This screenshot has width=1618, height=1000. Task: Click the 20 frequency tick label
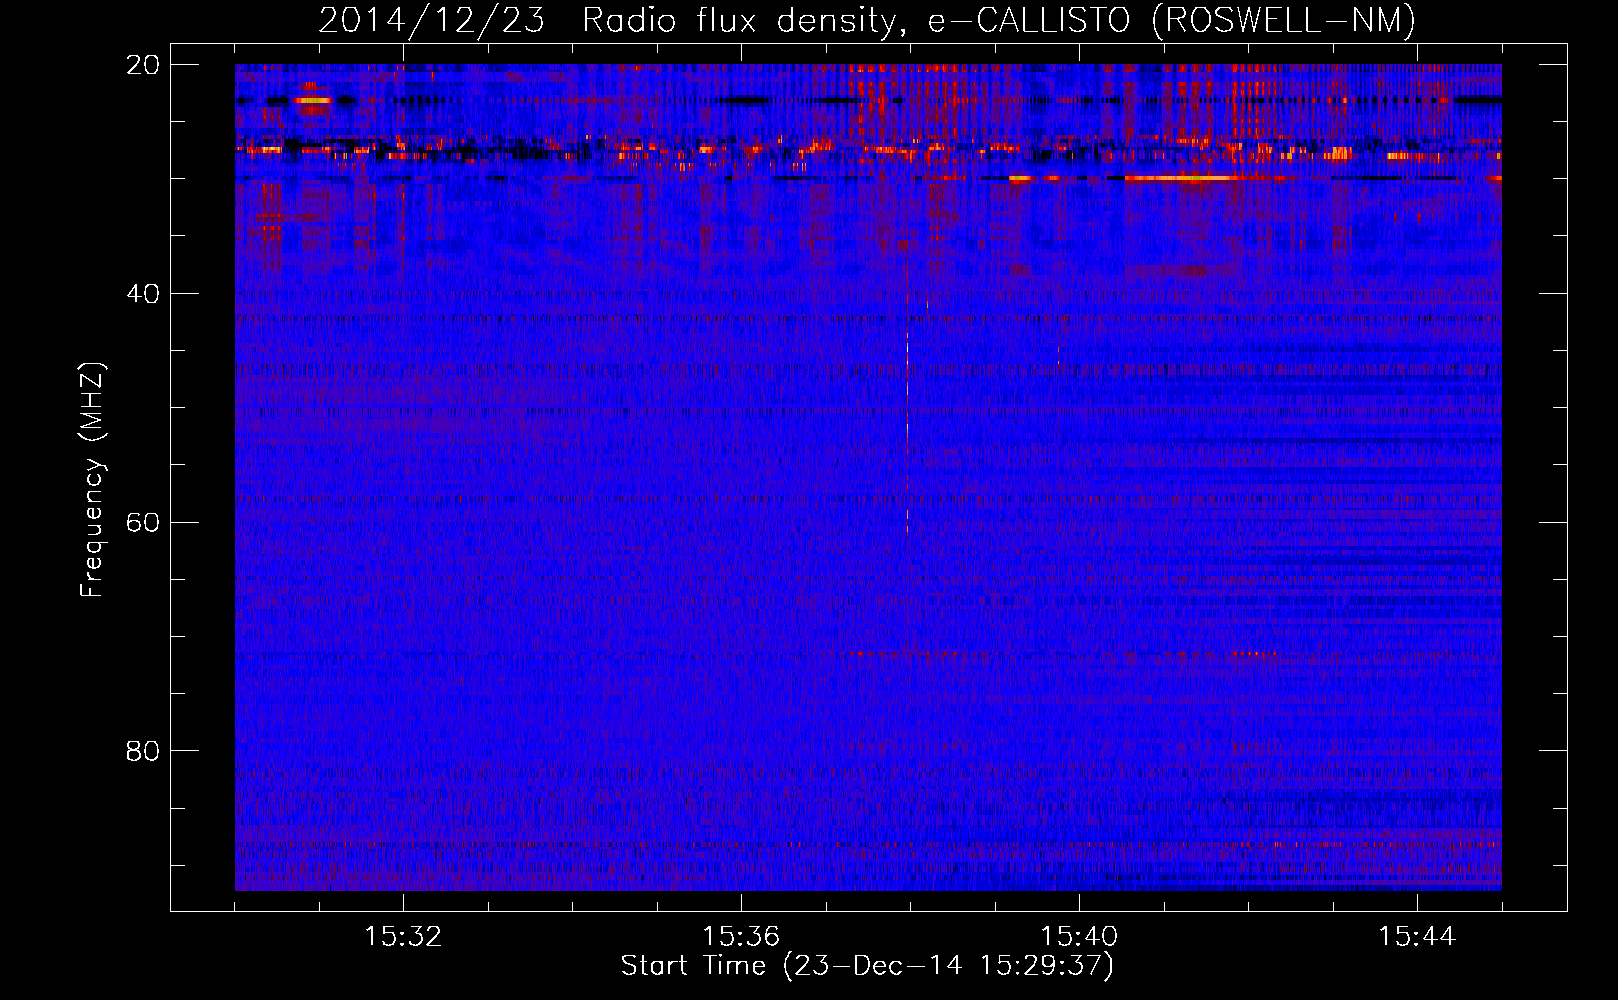pyautogui.click(x=143, y=65)
